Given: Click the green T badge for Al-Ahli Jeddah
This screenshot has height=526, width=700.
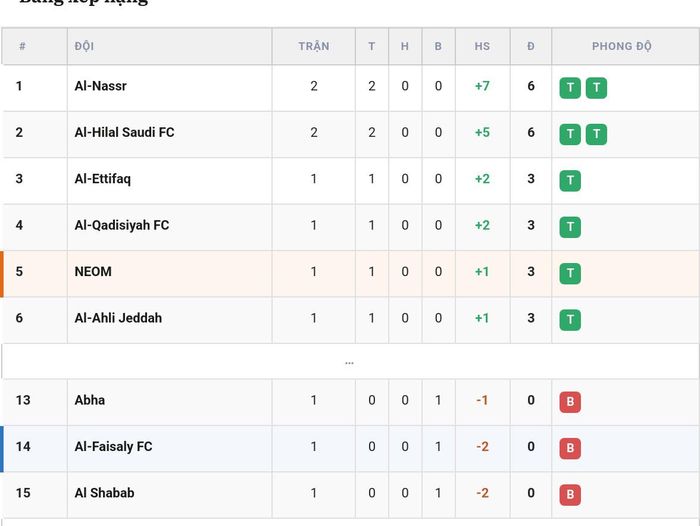Looking at the screenshot, I should pyautogui.click(x=570, y=320).
